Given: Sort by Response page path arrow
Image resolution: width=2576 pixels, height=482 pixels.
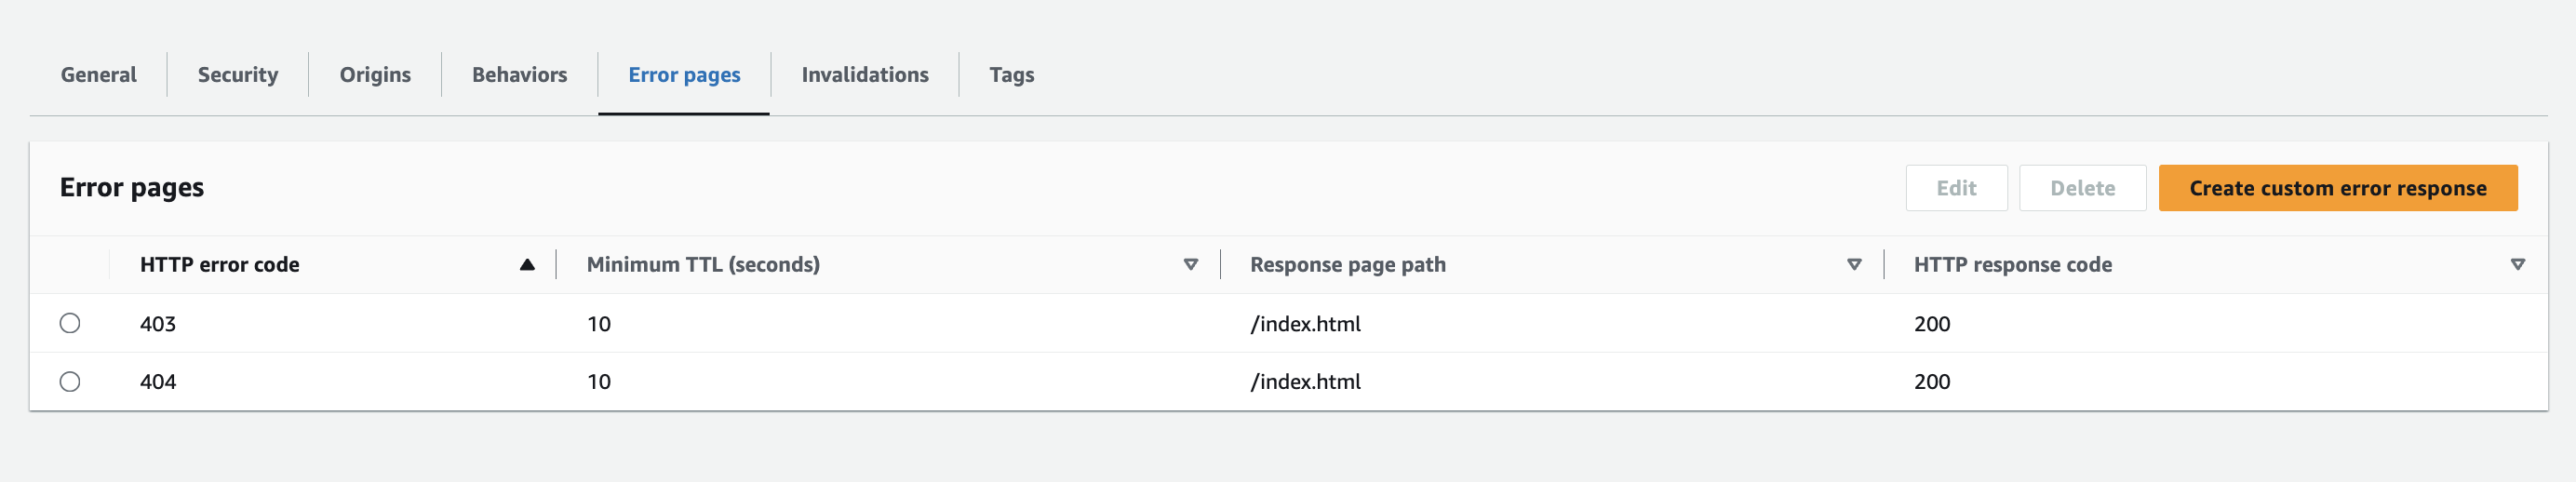Looking at the screenshot, I should [1854, 265].
